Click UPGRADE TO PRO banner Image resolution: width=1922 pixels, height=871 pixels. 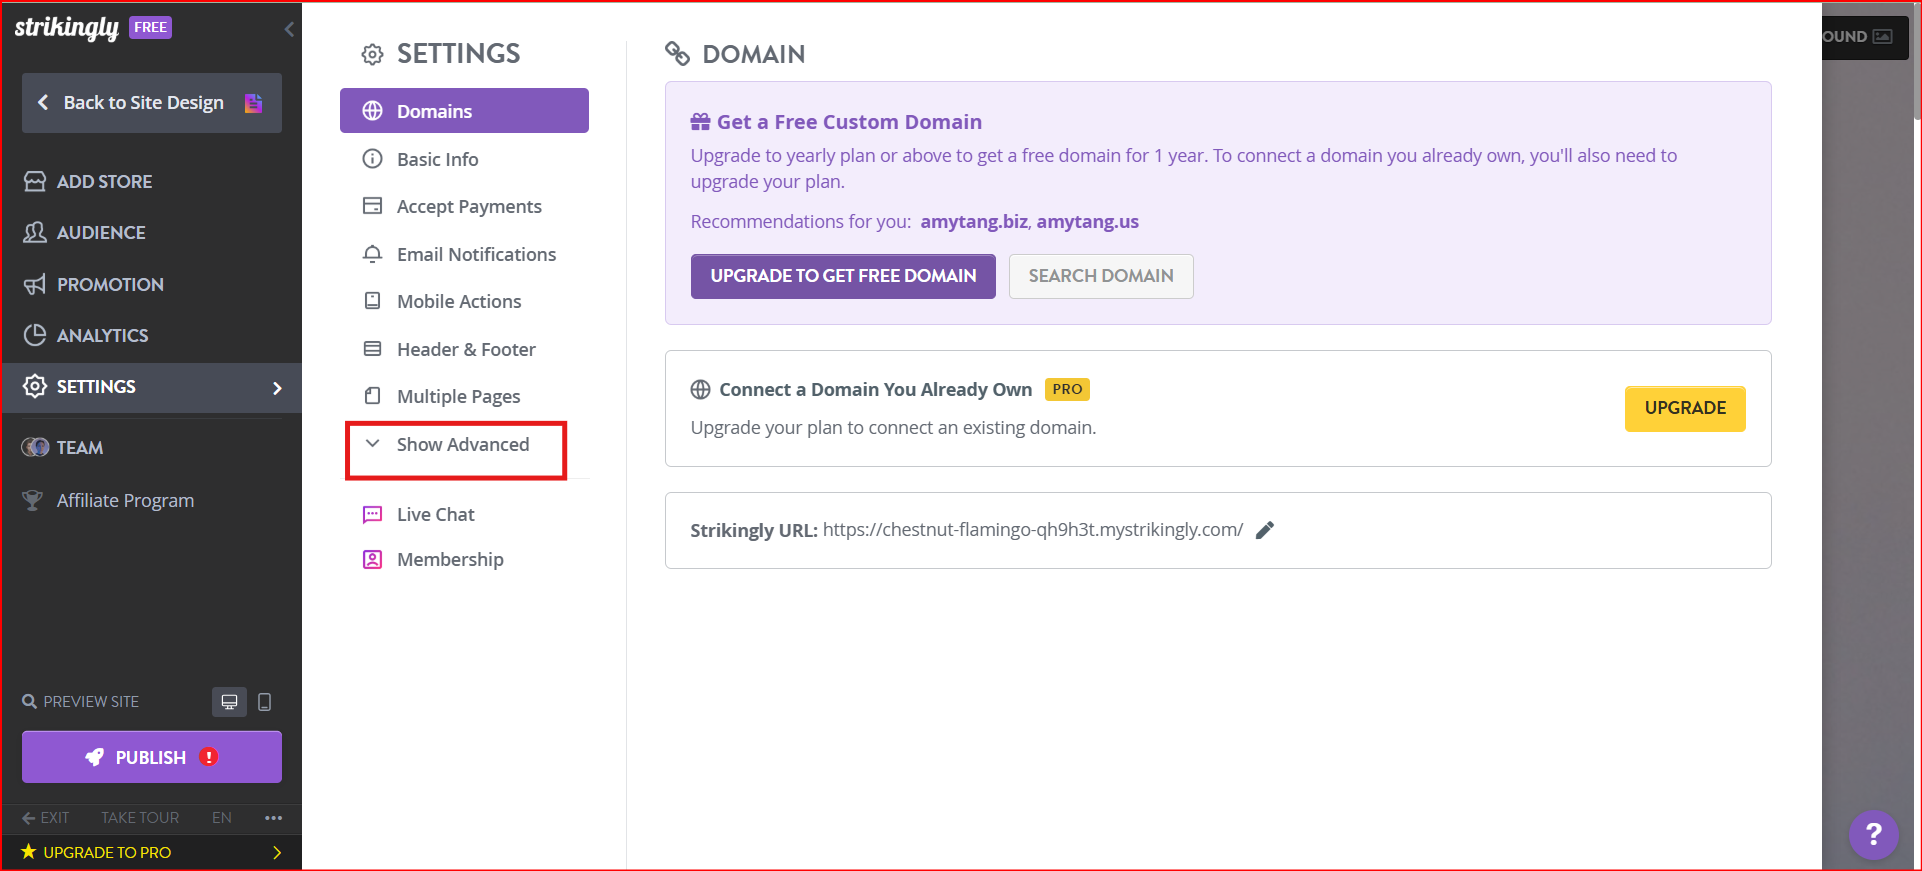click(x=152, y=852)
